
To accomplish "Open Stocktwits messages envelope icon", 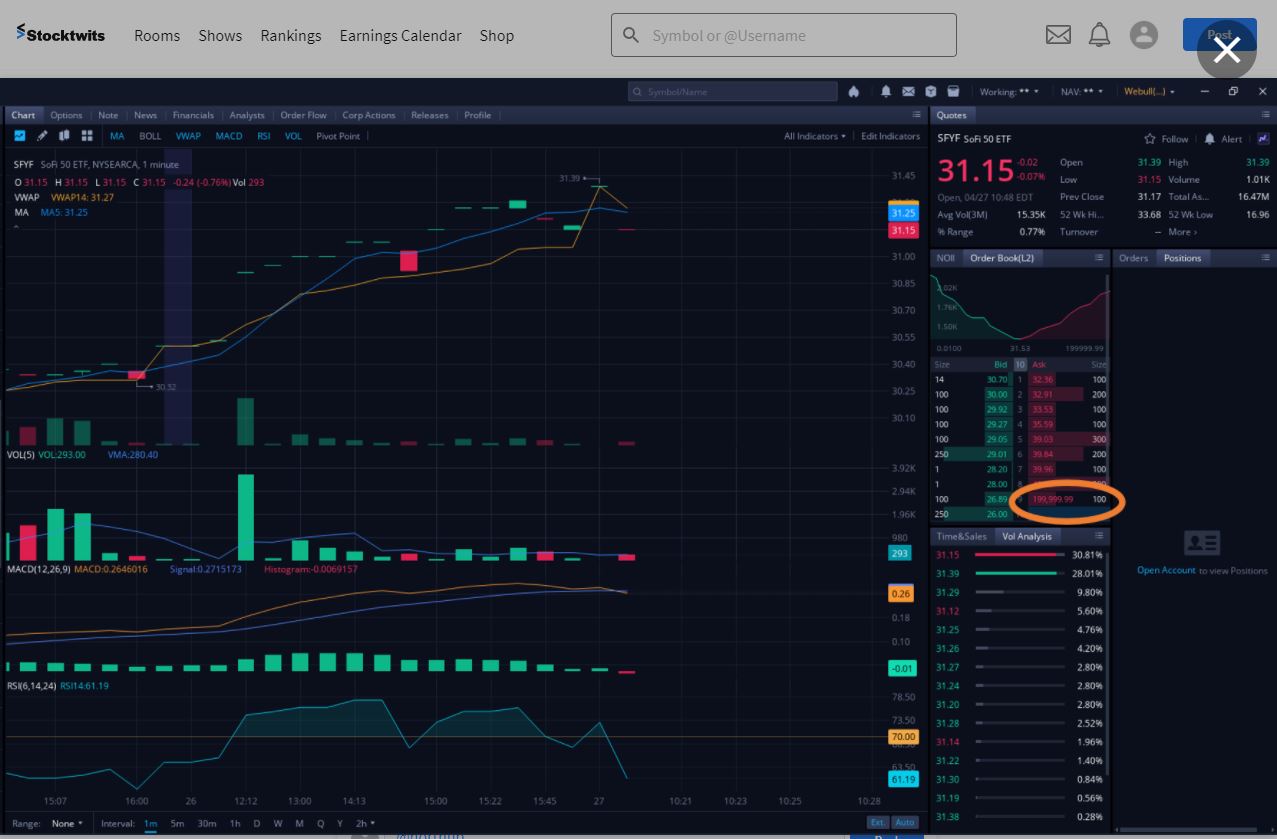I will click(1058, 35).
